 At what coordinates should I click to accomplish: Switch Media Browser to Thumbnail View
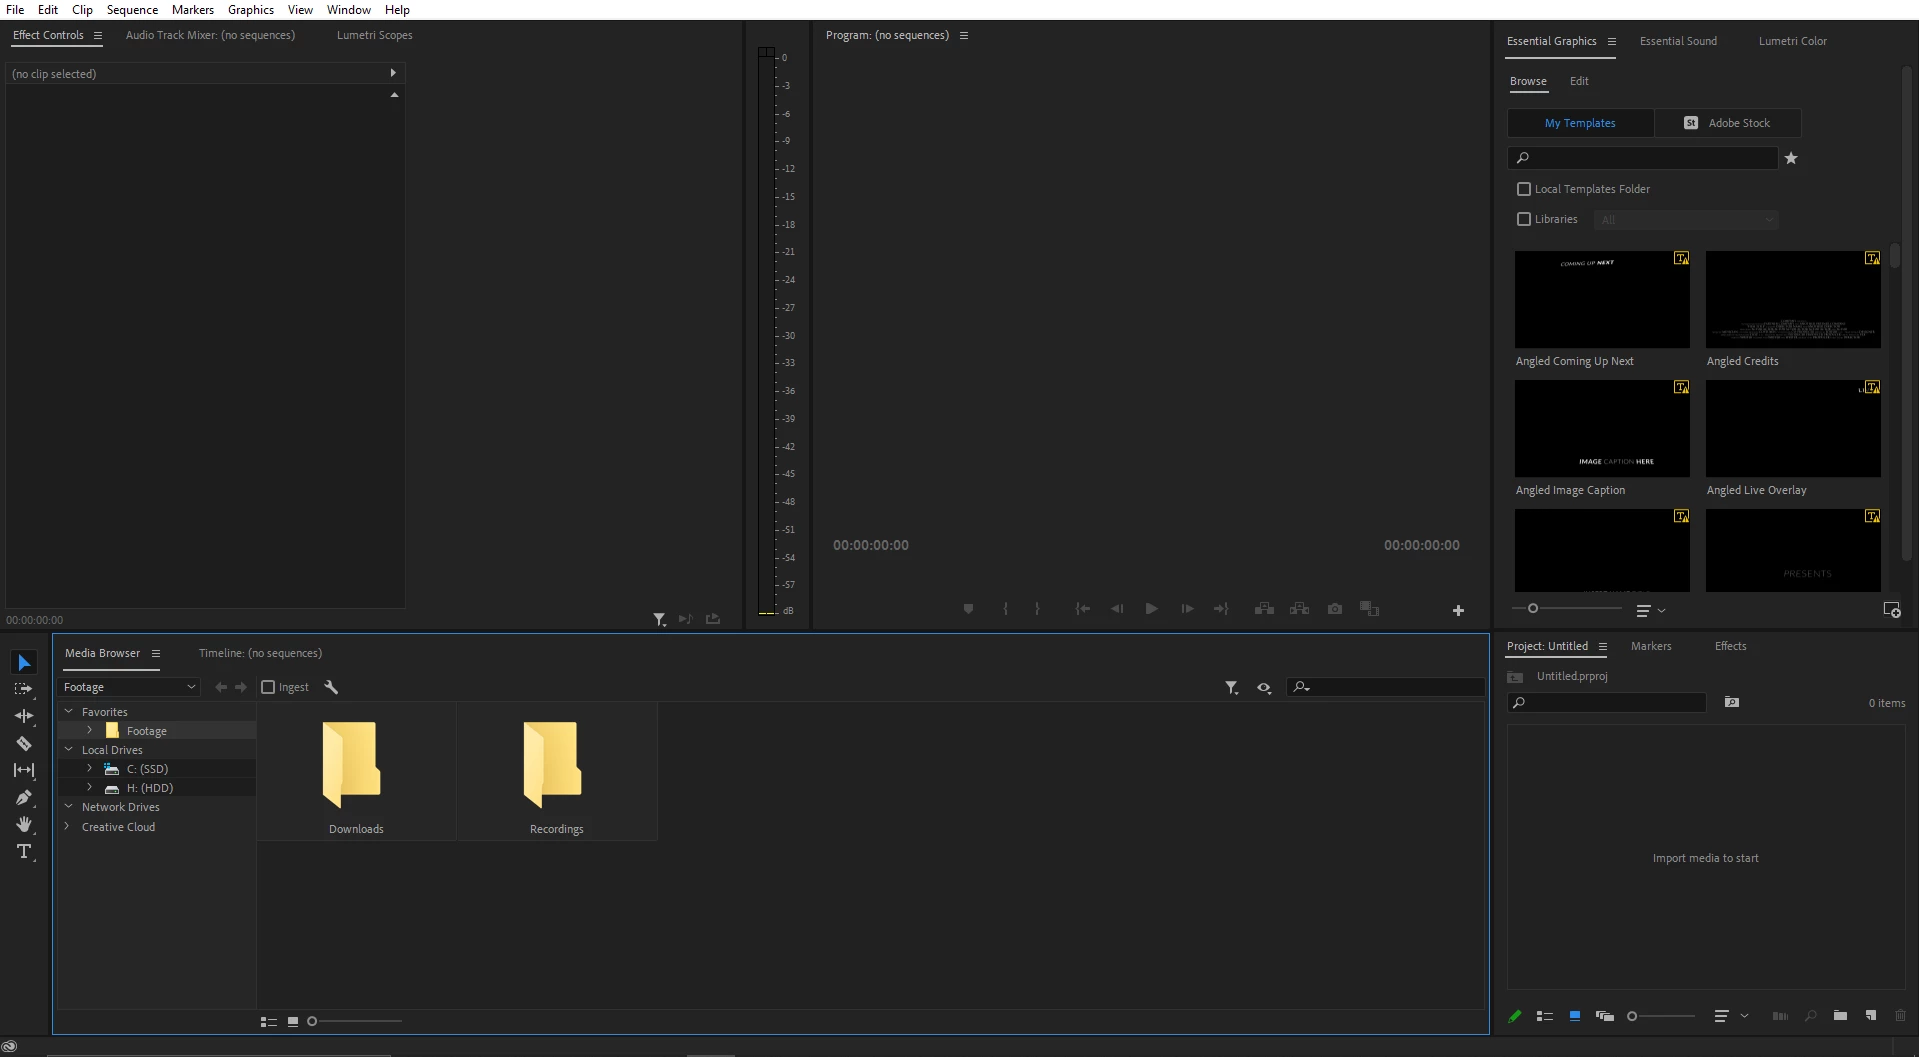(293, 1021)
